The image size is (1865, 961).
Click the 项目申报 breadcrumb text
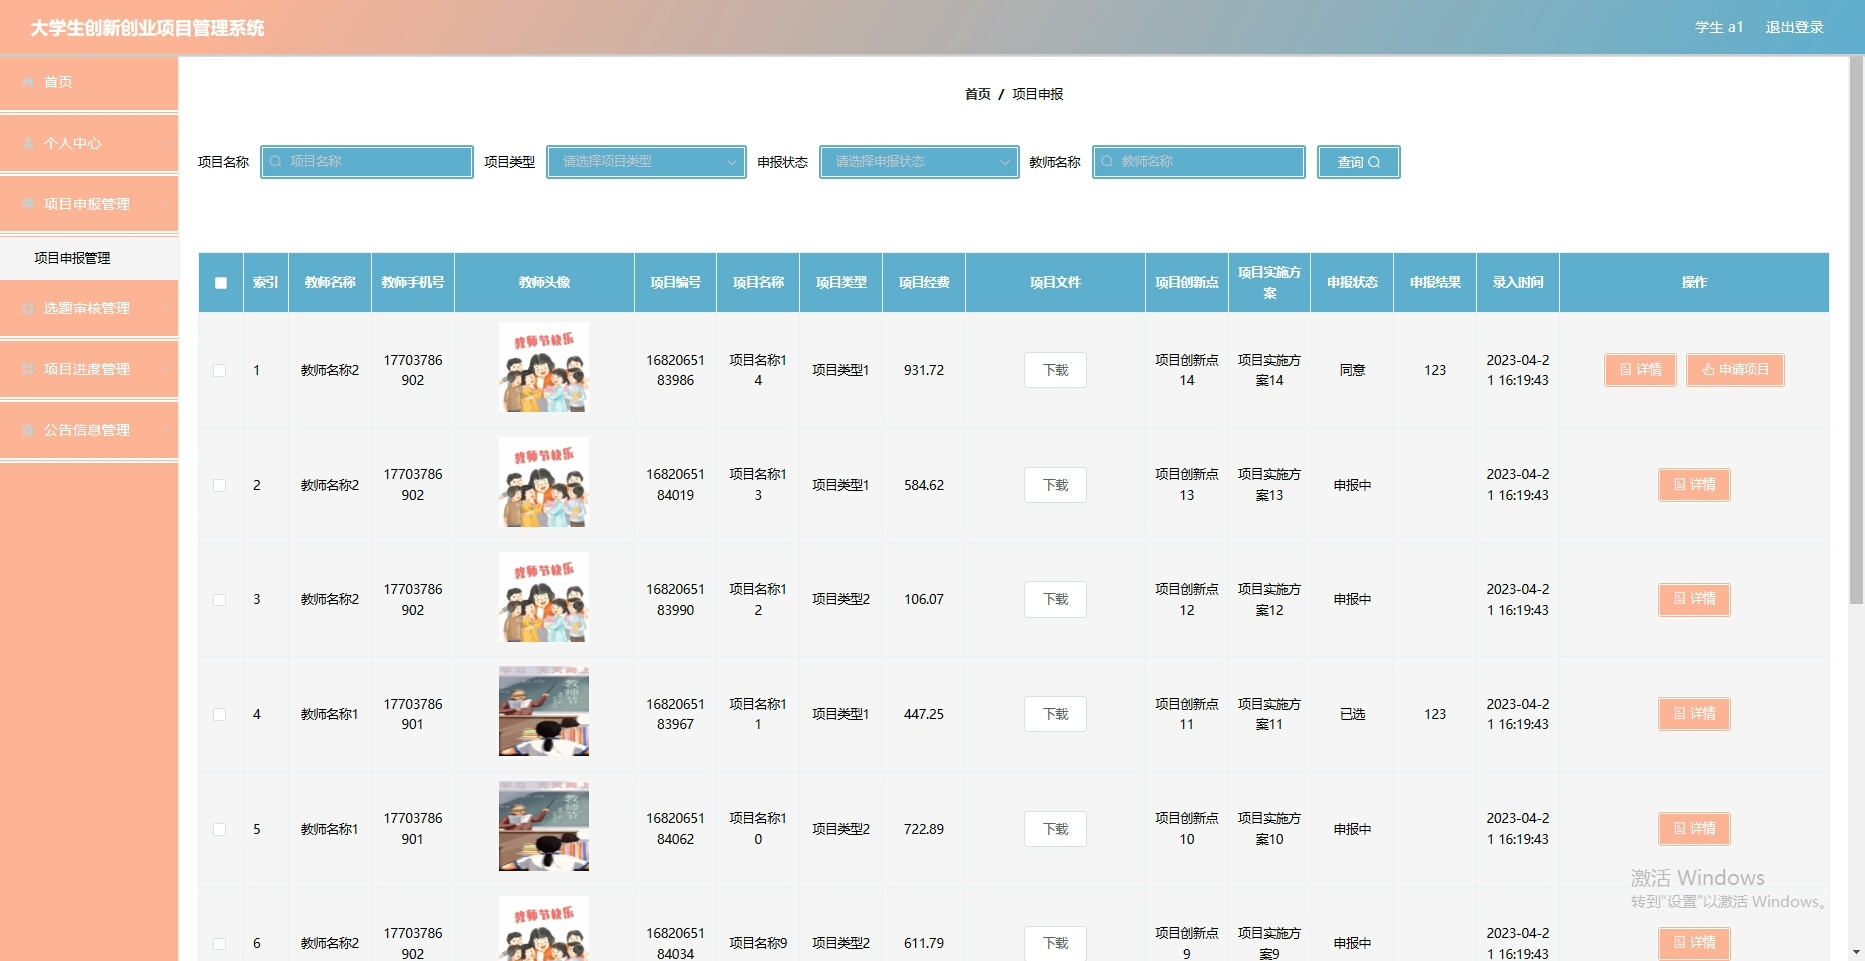point(1038,94)
